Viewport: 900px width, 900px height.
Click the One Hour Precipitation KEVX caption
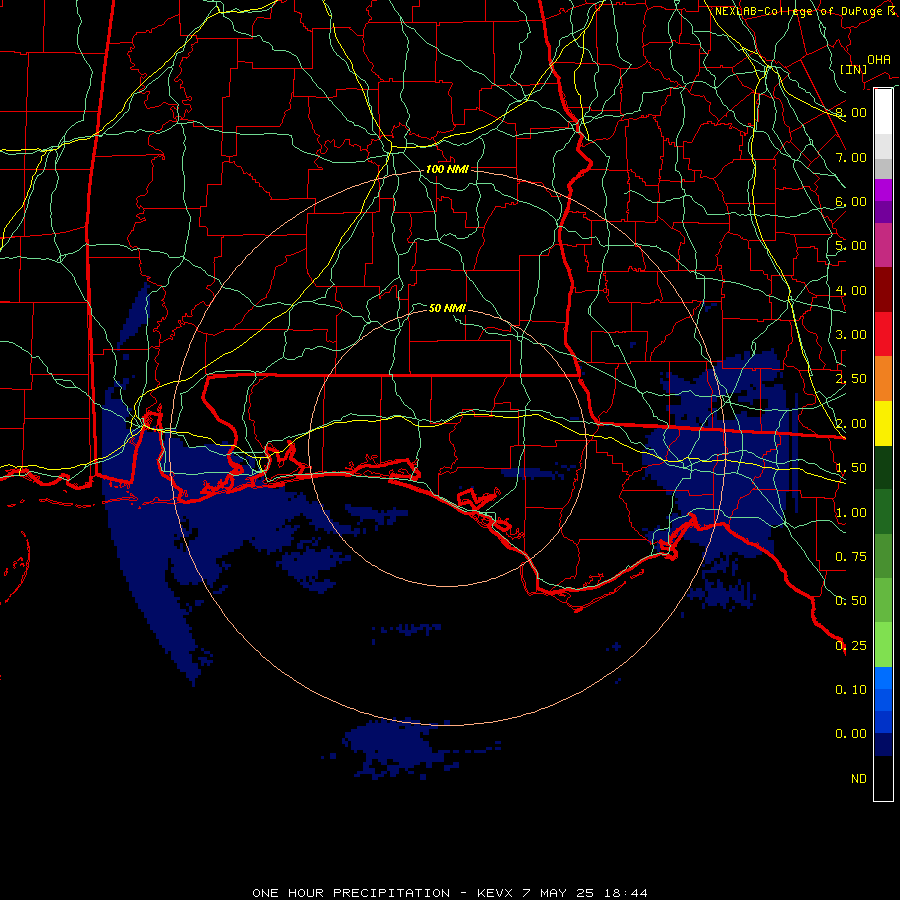(450, 893)
